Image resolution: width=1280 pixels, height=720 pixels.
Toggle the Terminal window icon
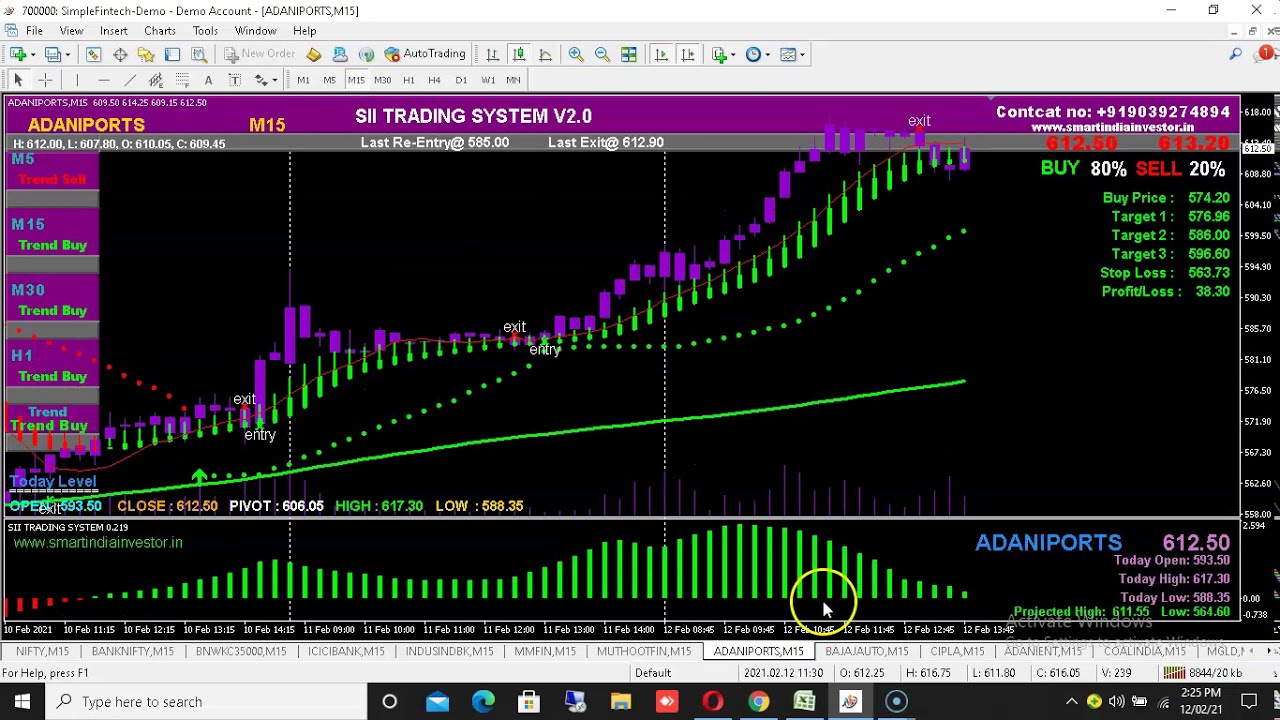pos(172,54)
